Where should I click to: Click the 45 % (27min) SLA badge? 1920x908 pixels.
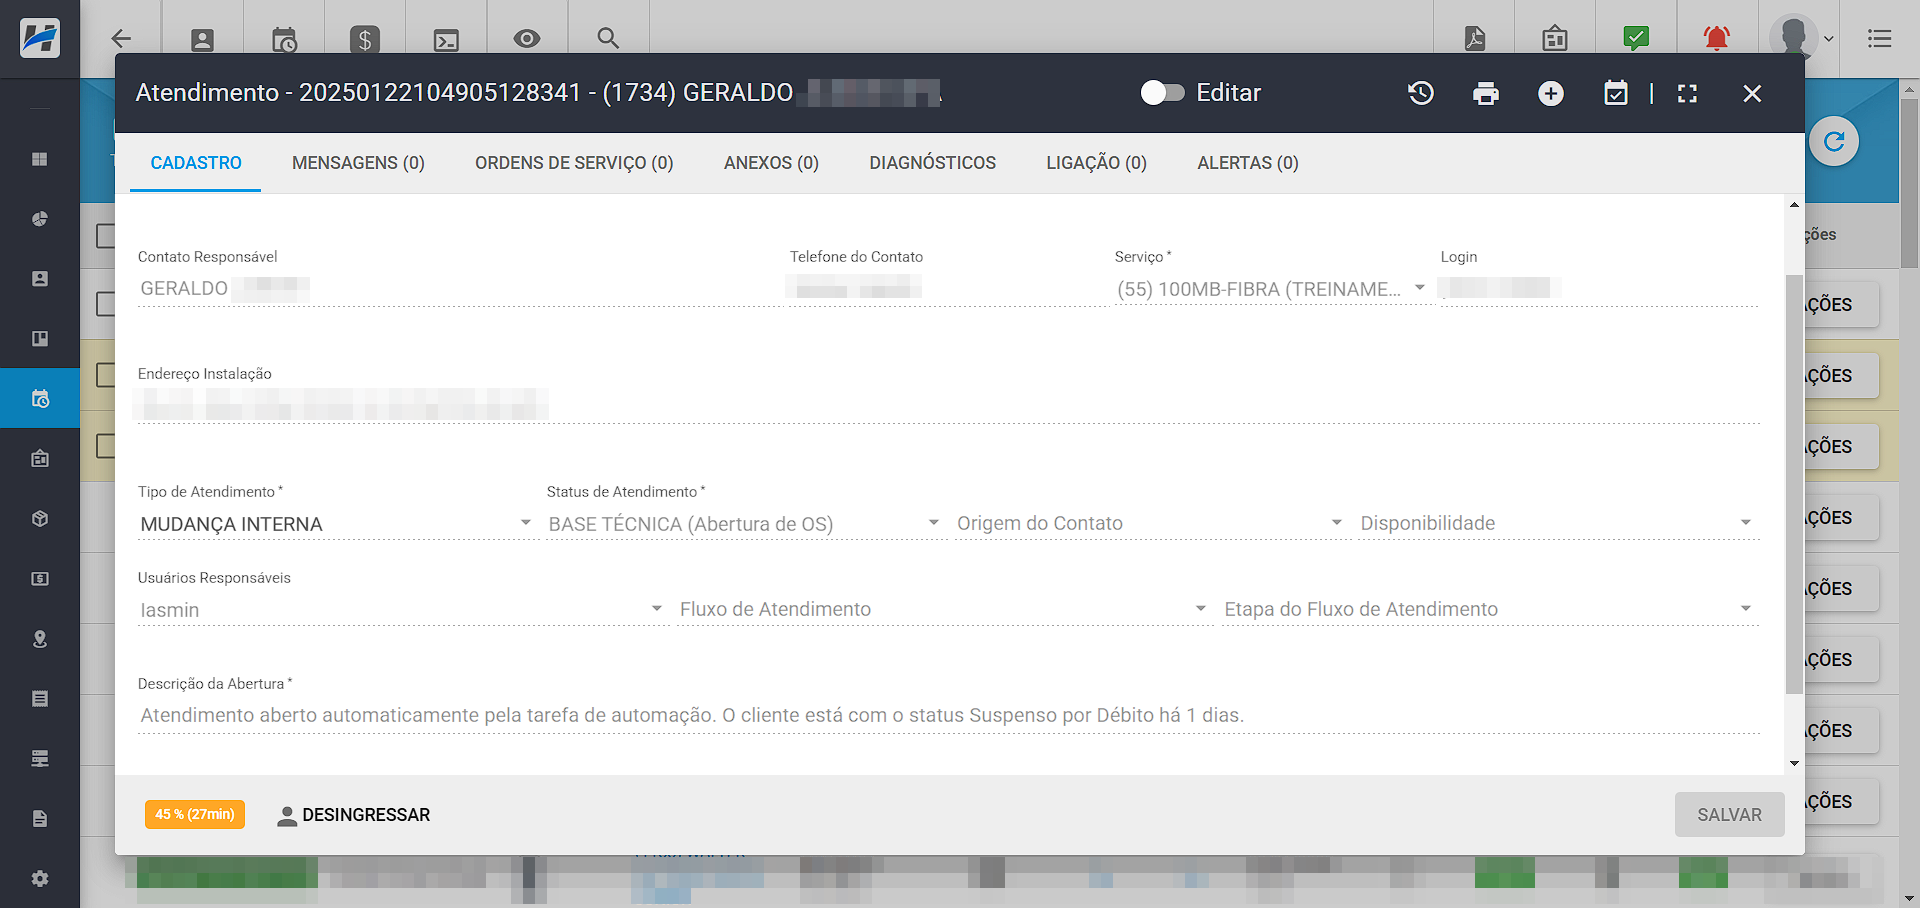[195, 814]
